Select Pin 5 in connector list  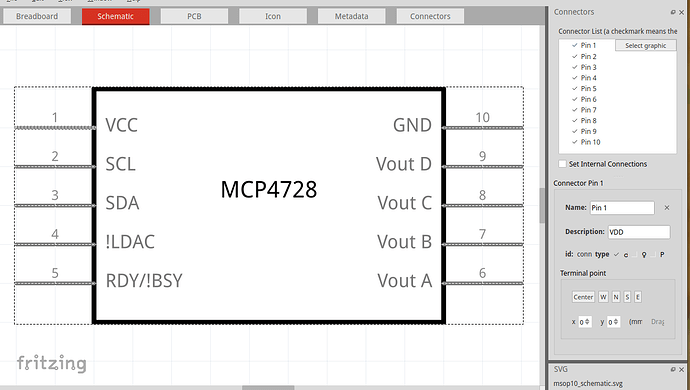coord(588,88)
